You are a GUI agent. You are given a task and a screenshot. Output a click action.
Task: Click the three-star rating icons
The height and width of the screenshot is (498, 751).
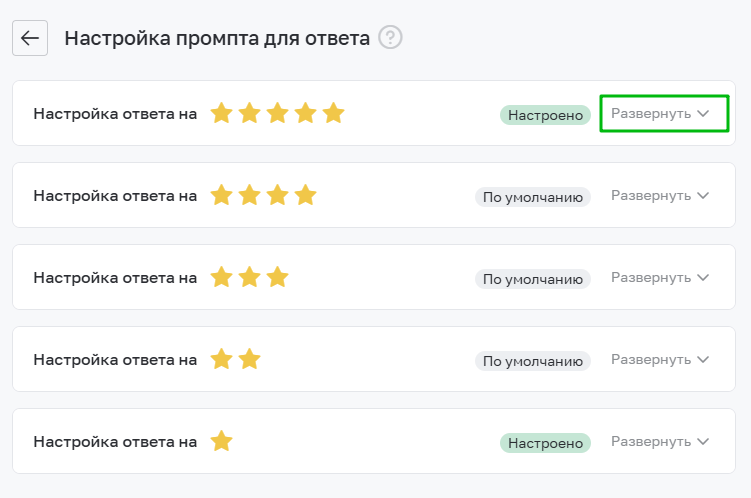tap(249, 277)
